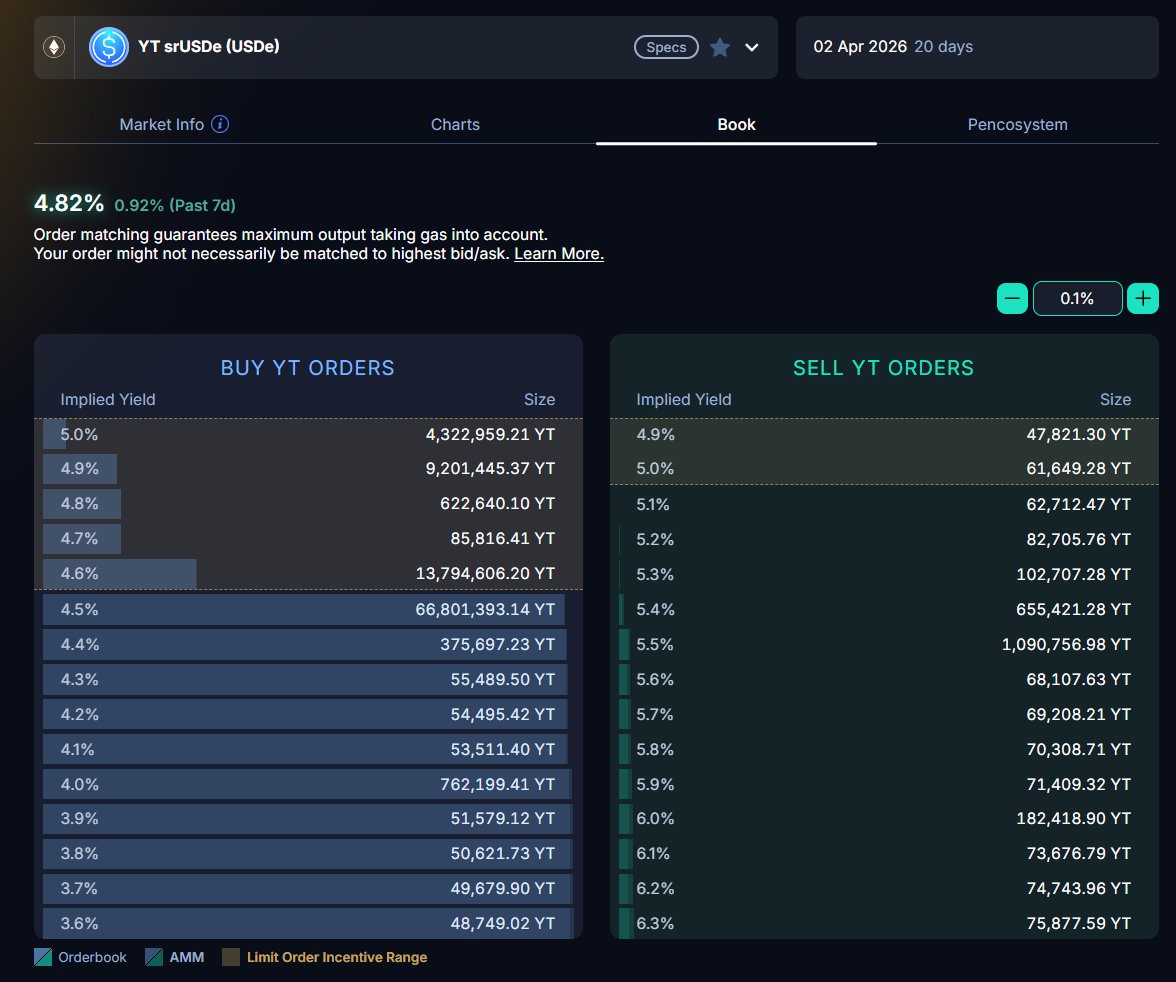Select buy order 85,816.41 YT
Screen dimensions: 1176x982
coord(308,539)
